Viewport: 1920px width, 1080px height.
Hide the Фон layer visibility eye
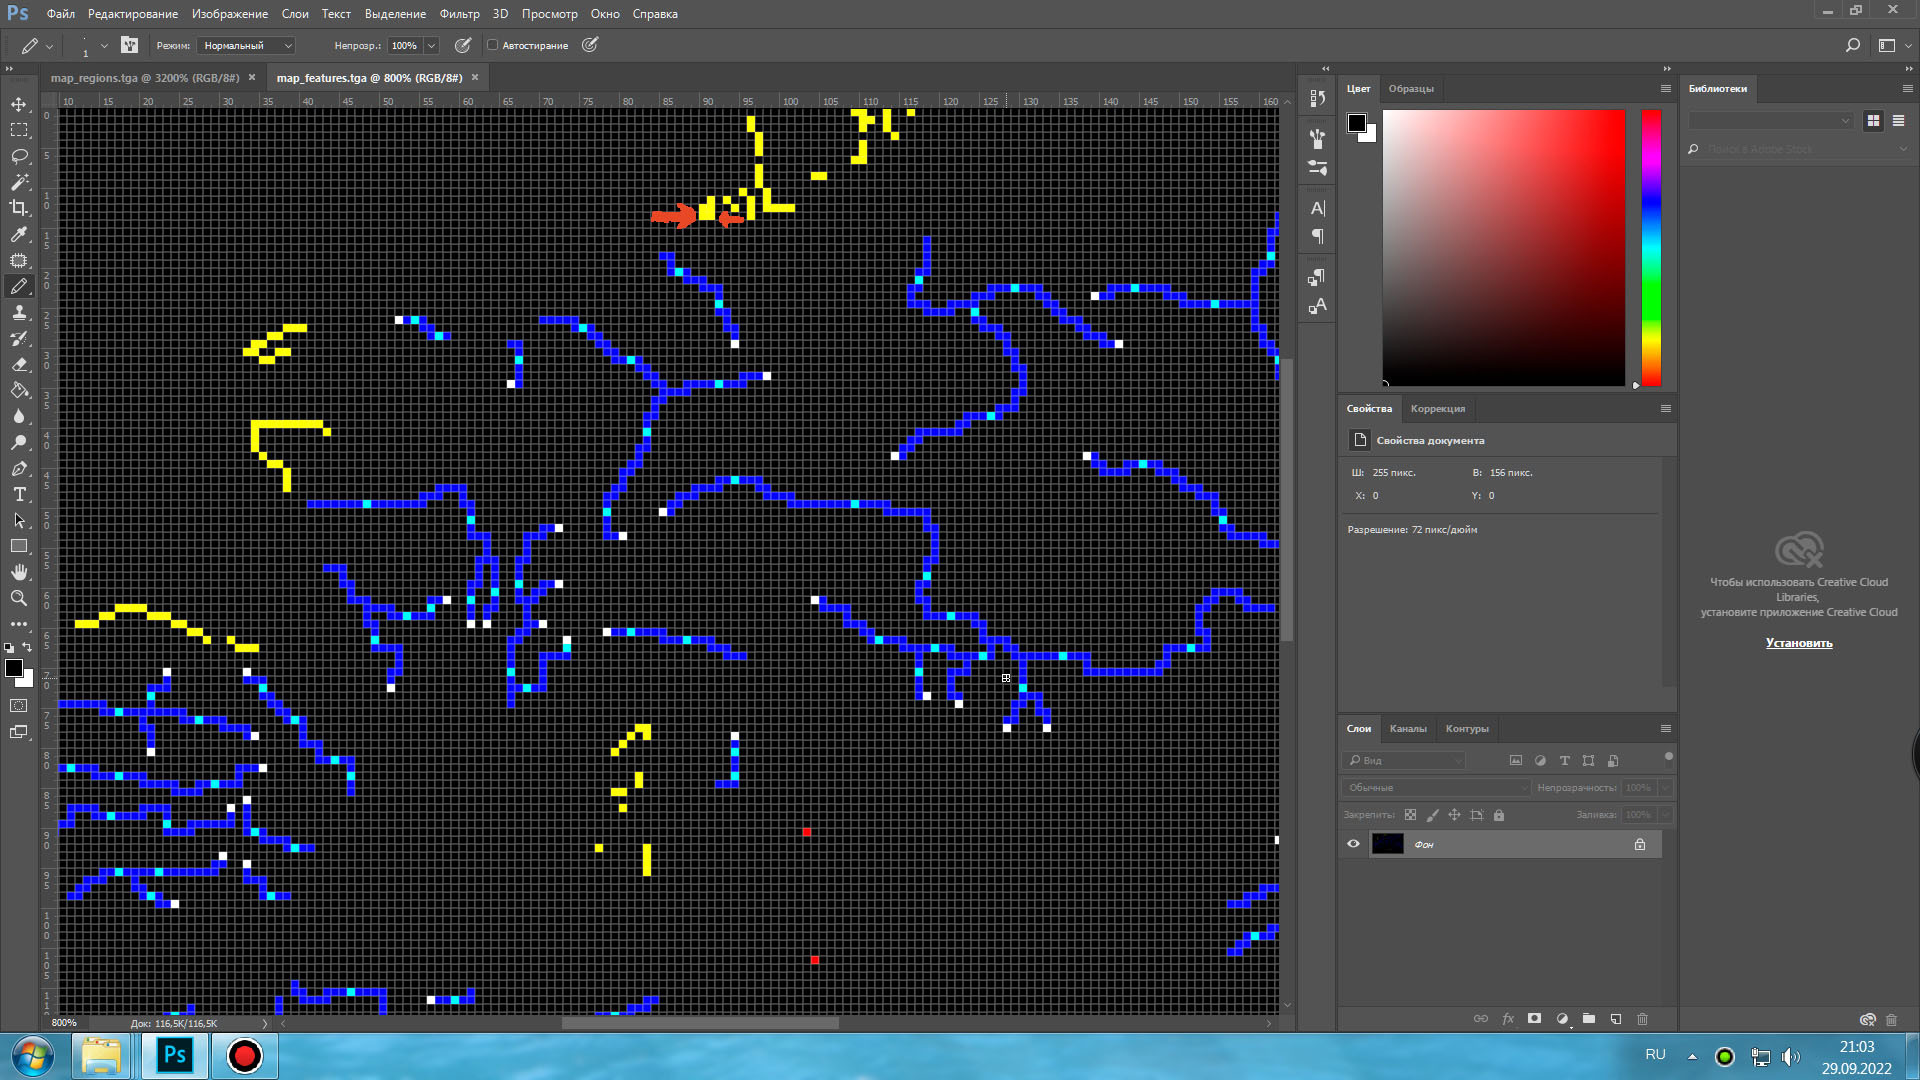[x=1353, y=844]
